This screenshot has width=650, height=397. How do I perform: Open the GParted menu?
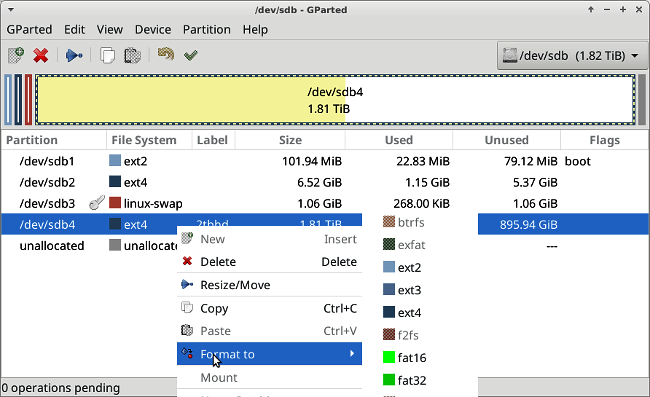pos(29,30)
